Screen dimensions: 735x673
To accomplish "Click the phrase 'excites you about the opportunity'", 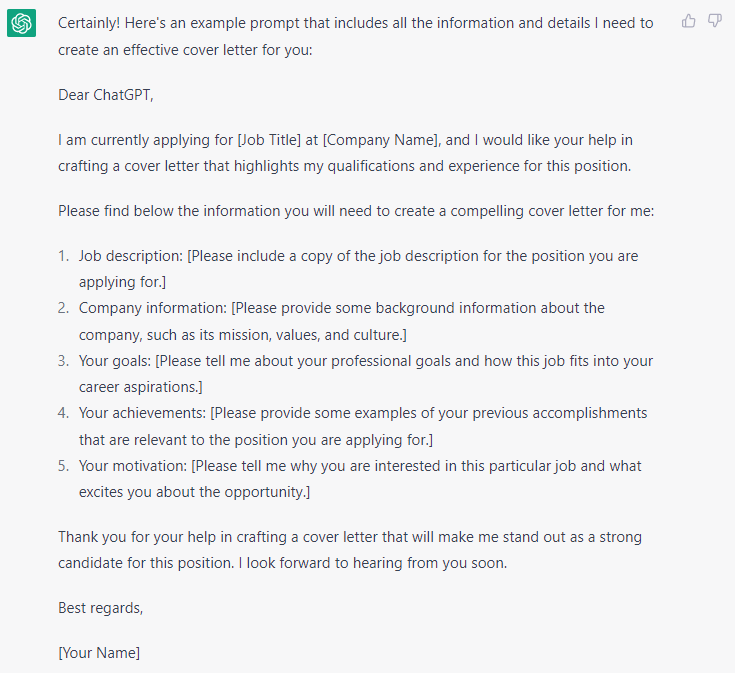I will point(192,492).
